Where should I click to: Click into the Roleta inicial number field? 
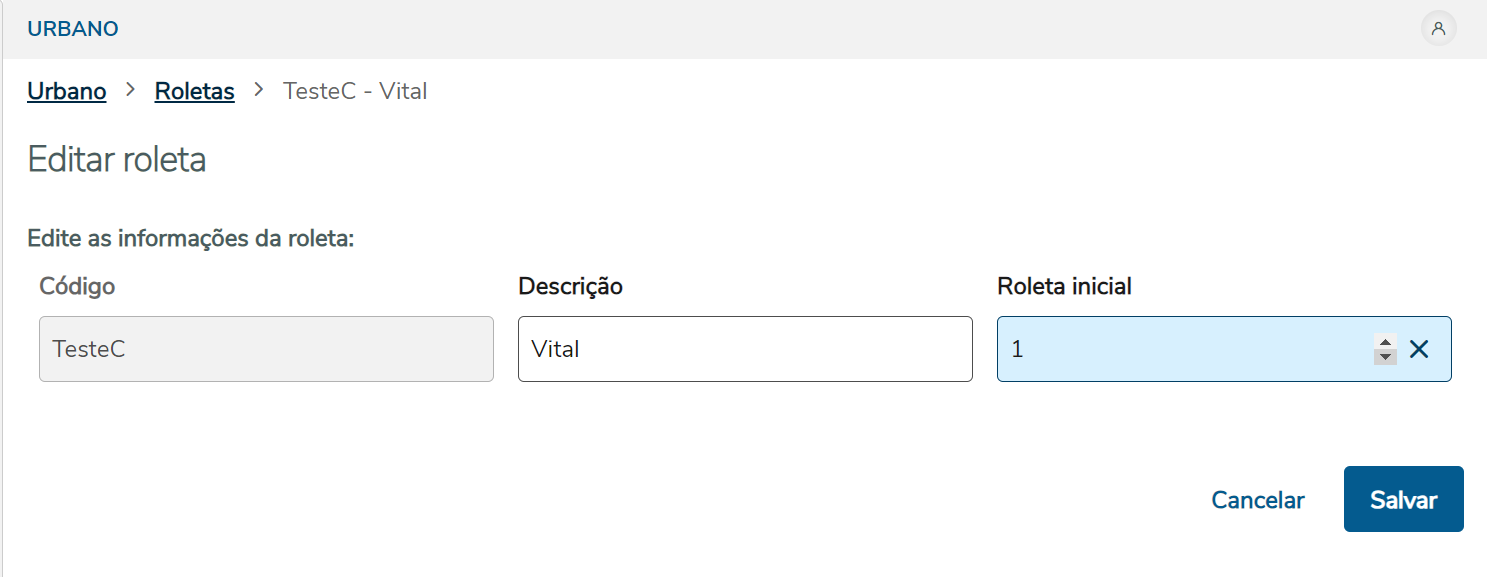(1180, 349)
